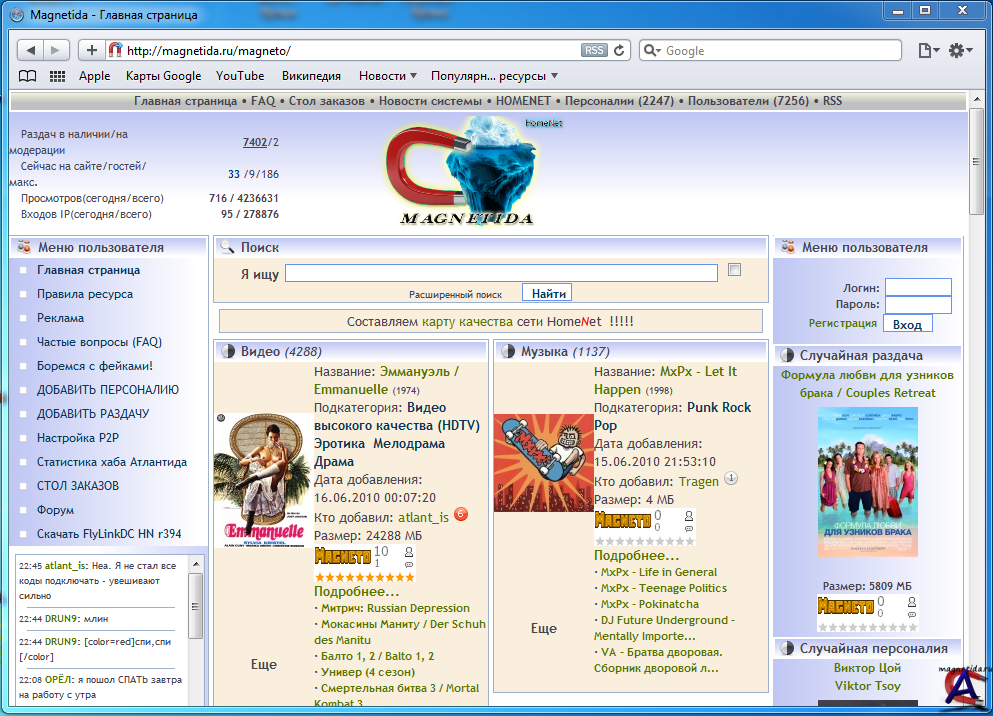Expand the Новости bookmarks dropdown
Viewport: 993px width, 716px height.
388,76
